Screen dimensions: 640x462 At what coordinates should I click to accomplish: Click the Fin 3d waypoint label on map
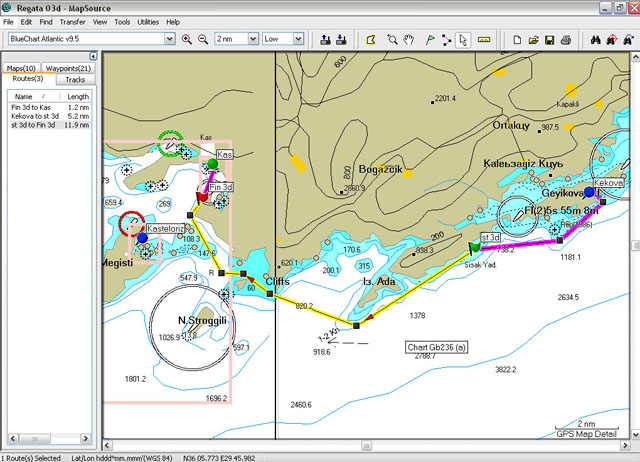tap(221, 187)
